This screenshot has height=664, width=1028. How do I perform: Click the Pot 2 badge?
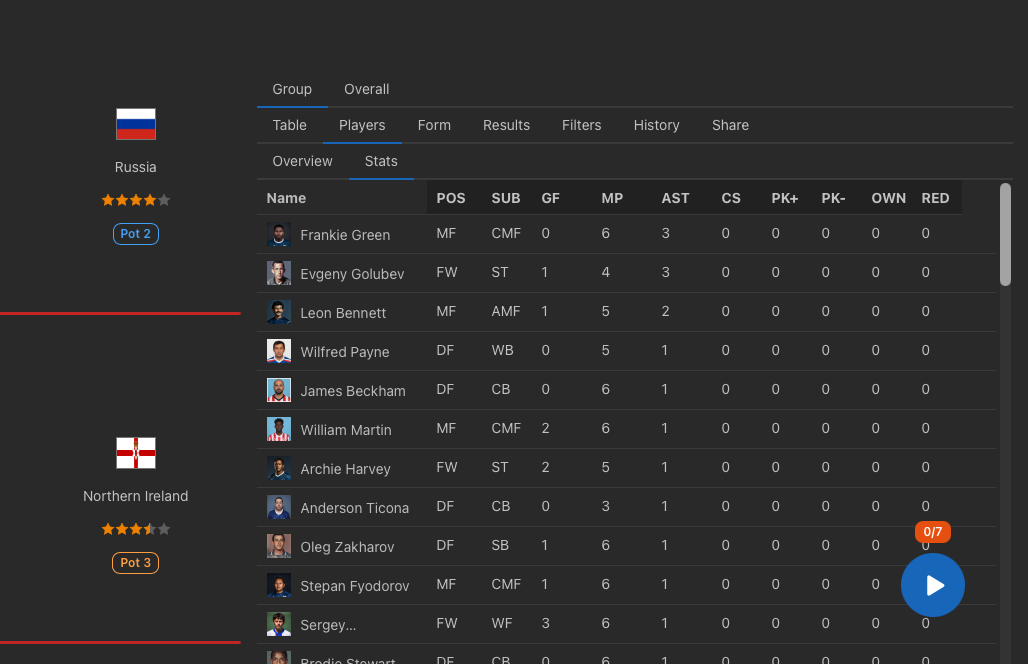(x=136, y=234)
